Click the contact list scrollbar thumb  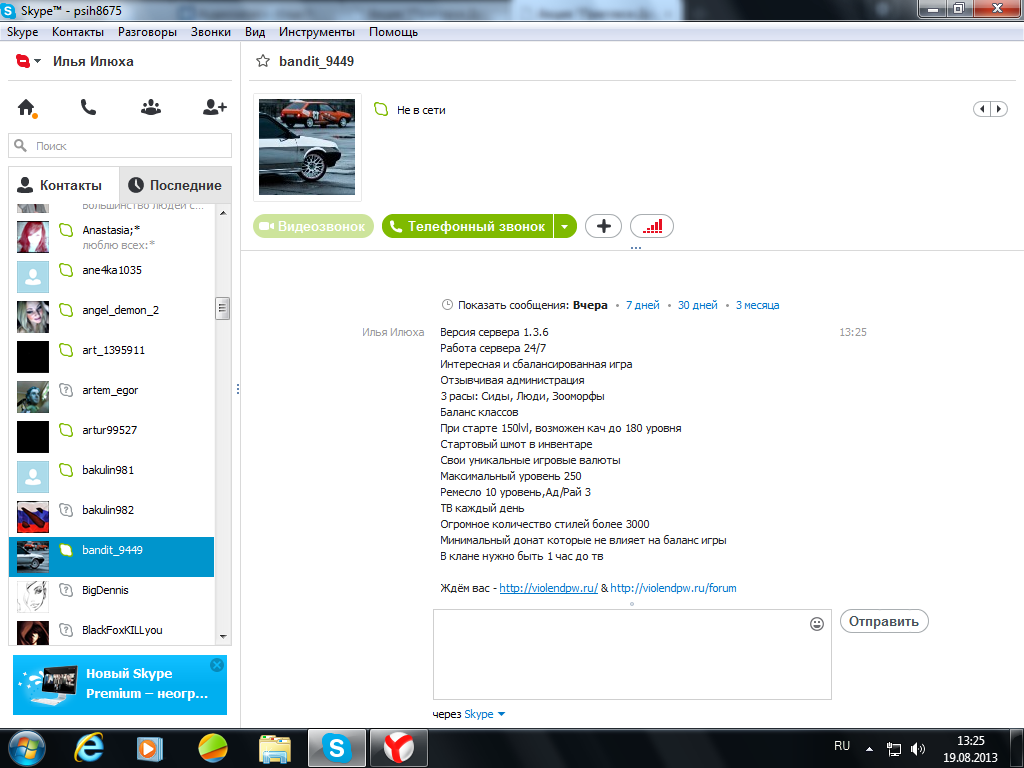click(x=223, y=308)
